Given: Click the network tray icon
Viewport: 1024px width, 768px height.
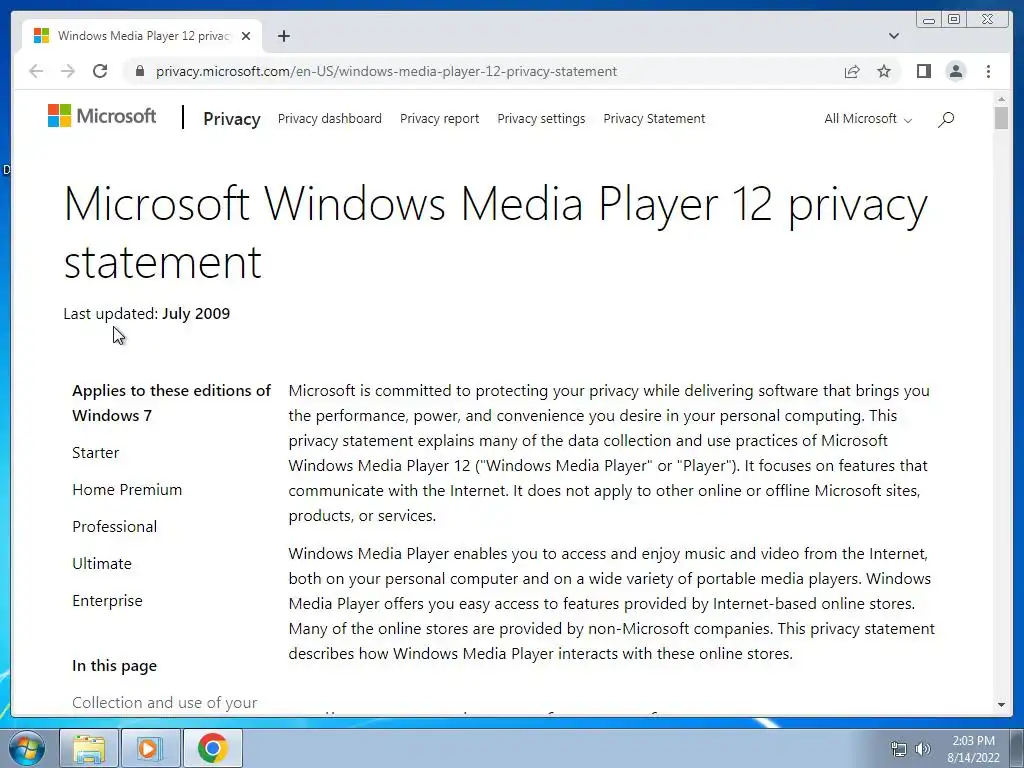Looking at the screenshot, I should click(899, 749).
